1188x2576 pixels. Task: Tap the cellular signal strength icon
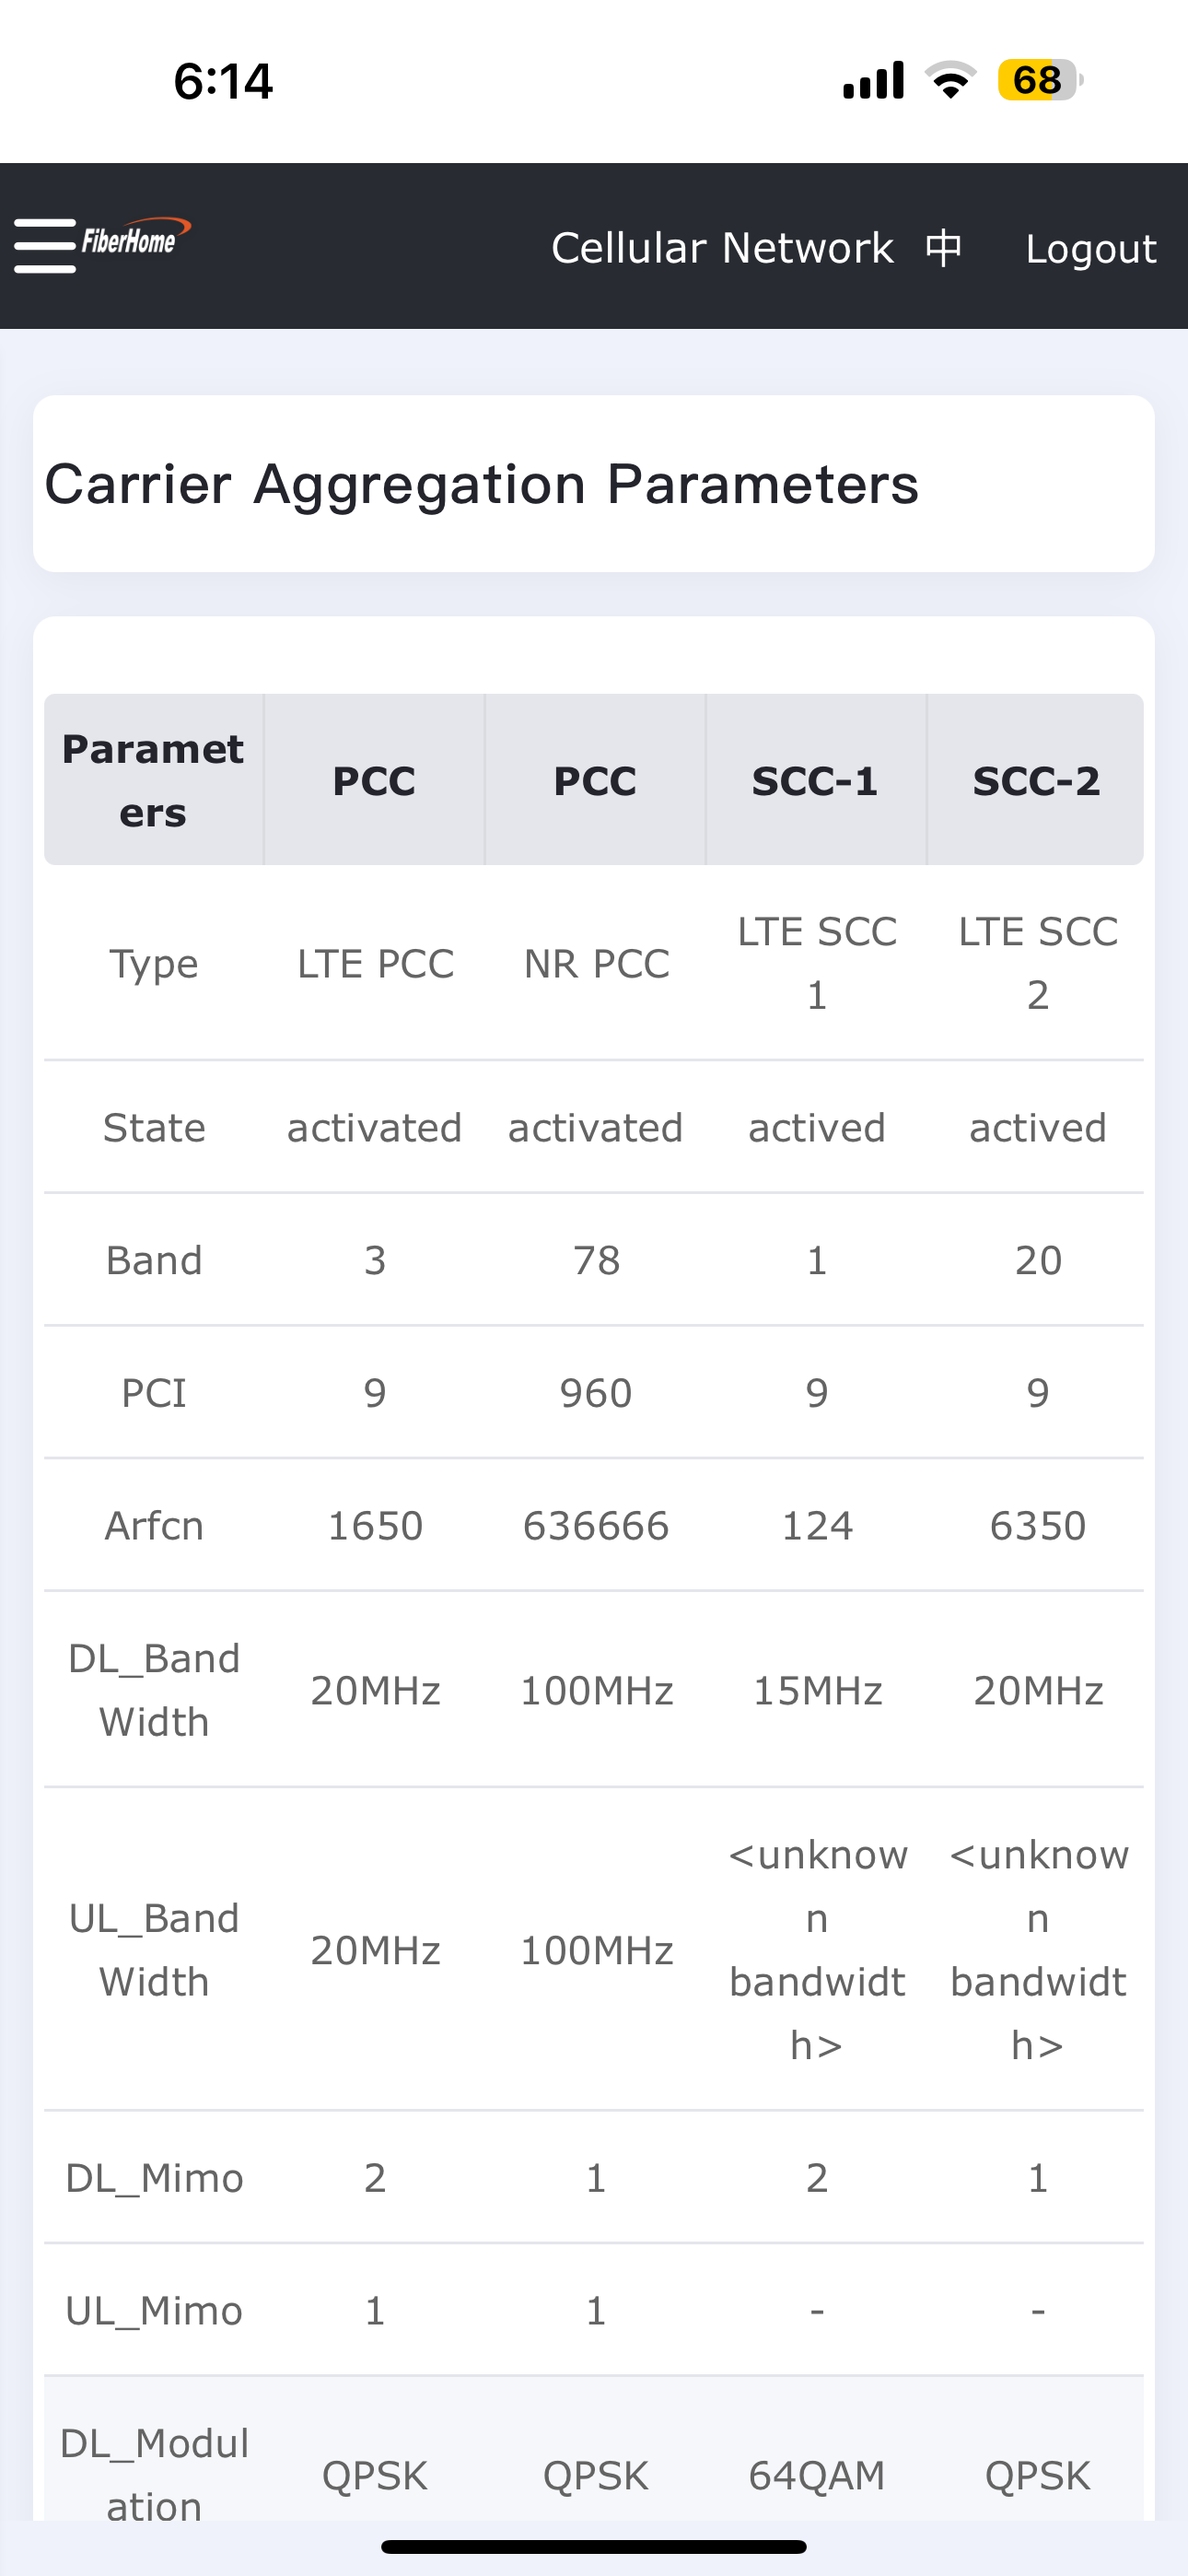pyautogui.click(x=874, y=80)
